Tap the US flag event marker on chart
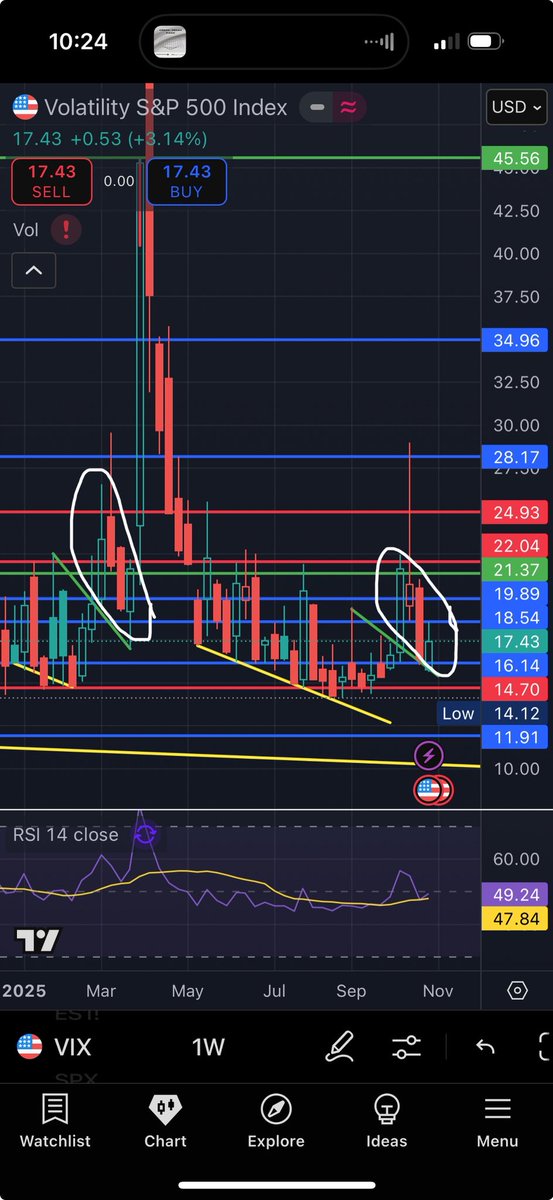Viewport: 553px width, 1200px height. tap(430, 790)
